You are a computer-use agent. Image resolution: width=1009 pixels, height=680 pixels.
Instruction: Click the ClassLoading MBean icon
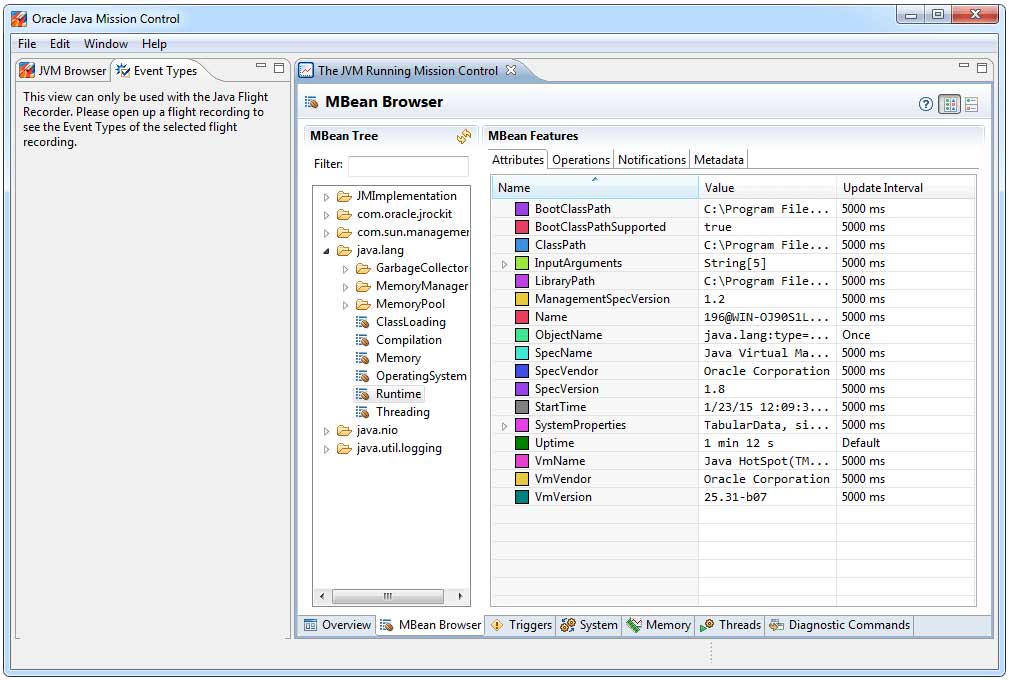(363, 322)
